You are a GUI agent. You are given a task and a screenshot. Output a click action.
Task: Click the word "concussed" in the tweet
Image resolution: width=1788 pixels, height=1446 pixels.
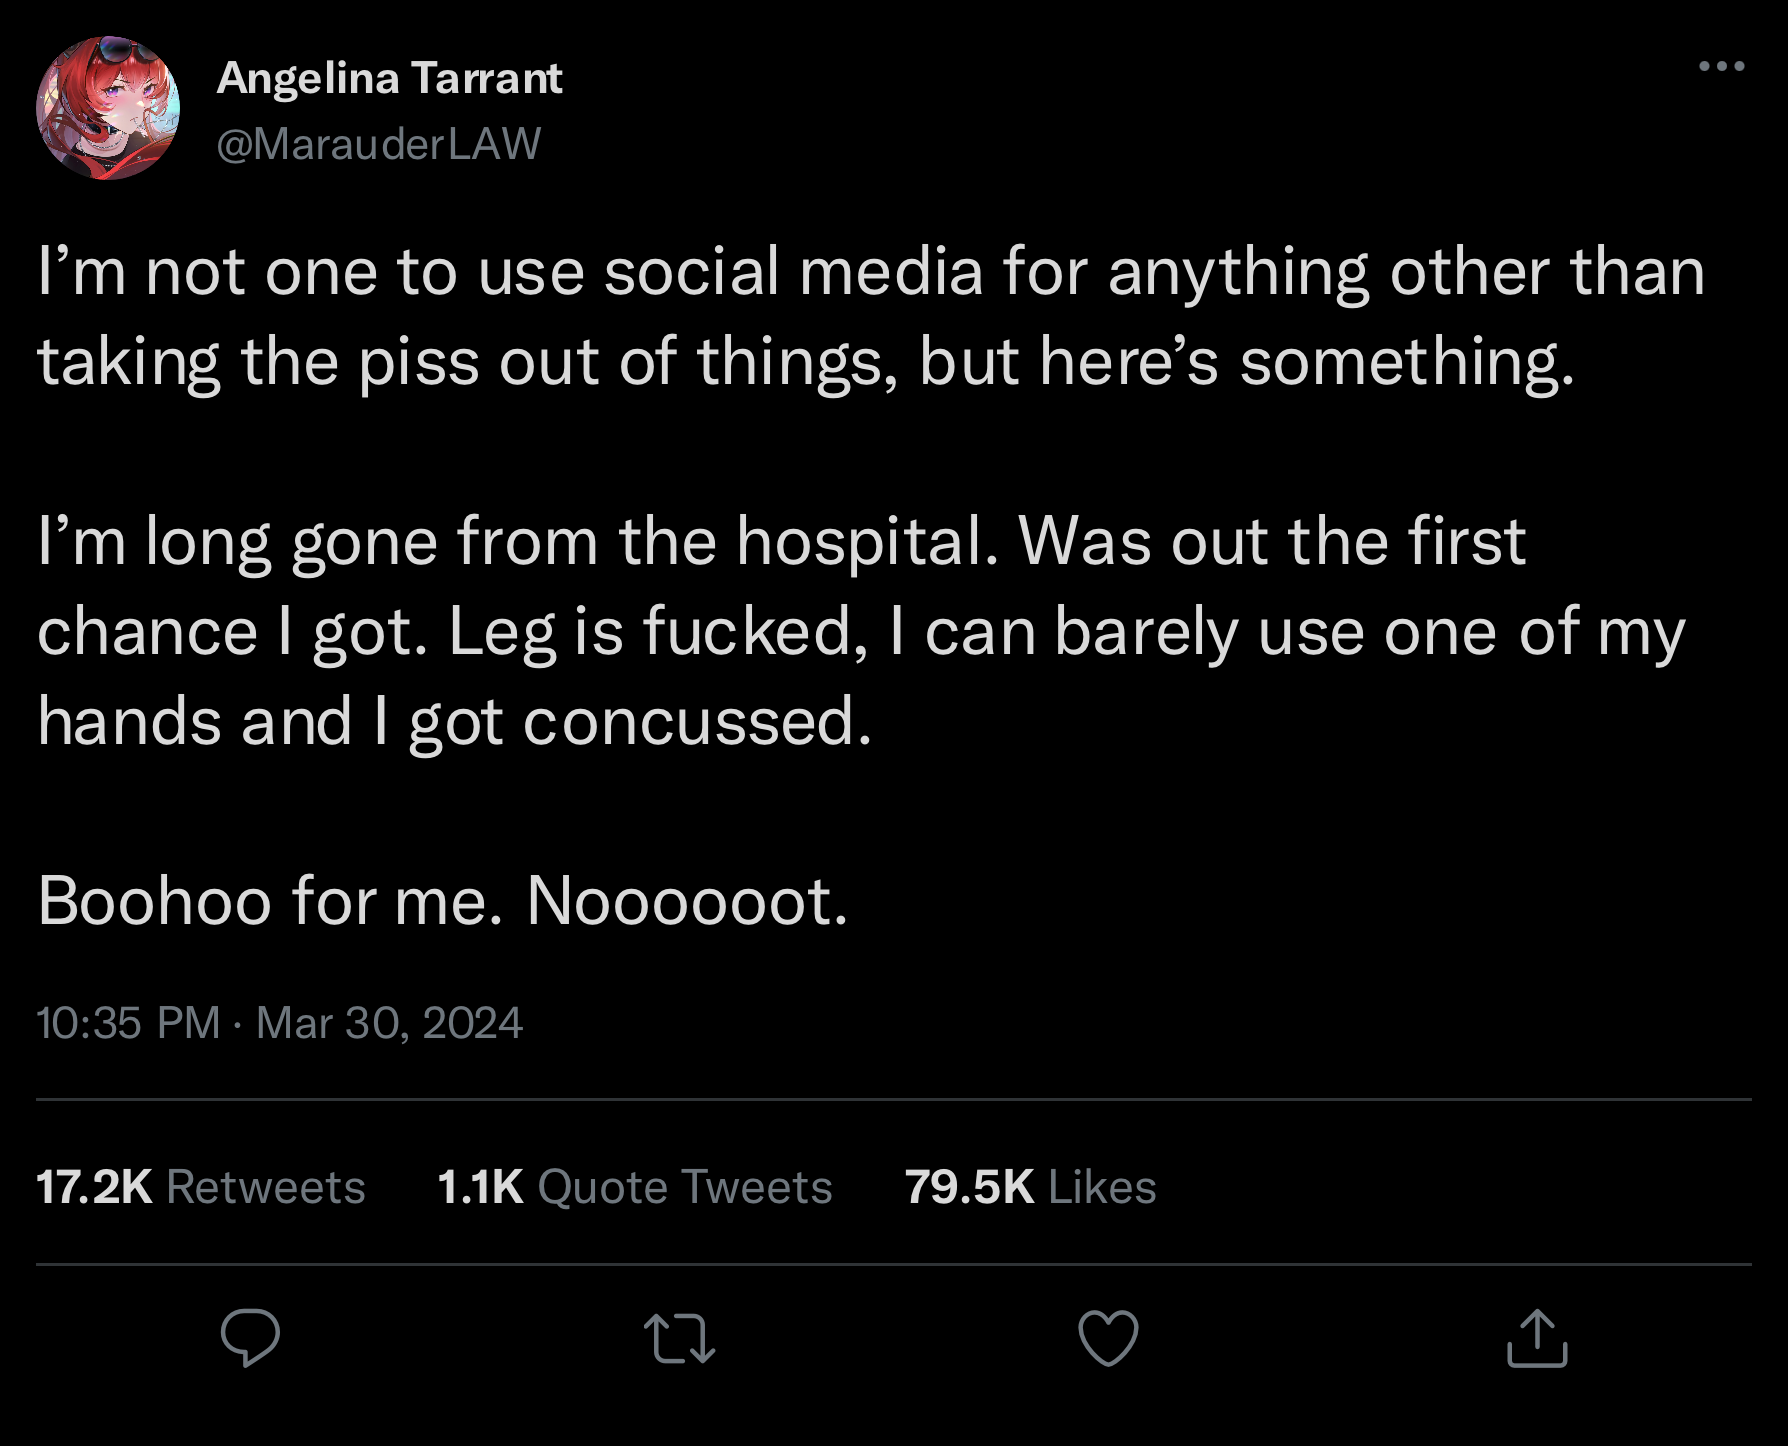696,722
